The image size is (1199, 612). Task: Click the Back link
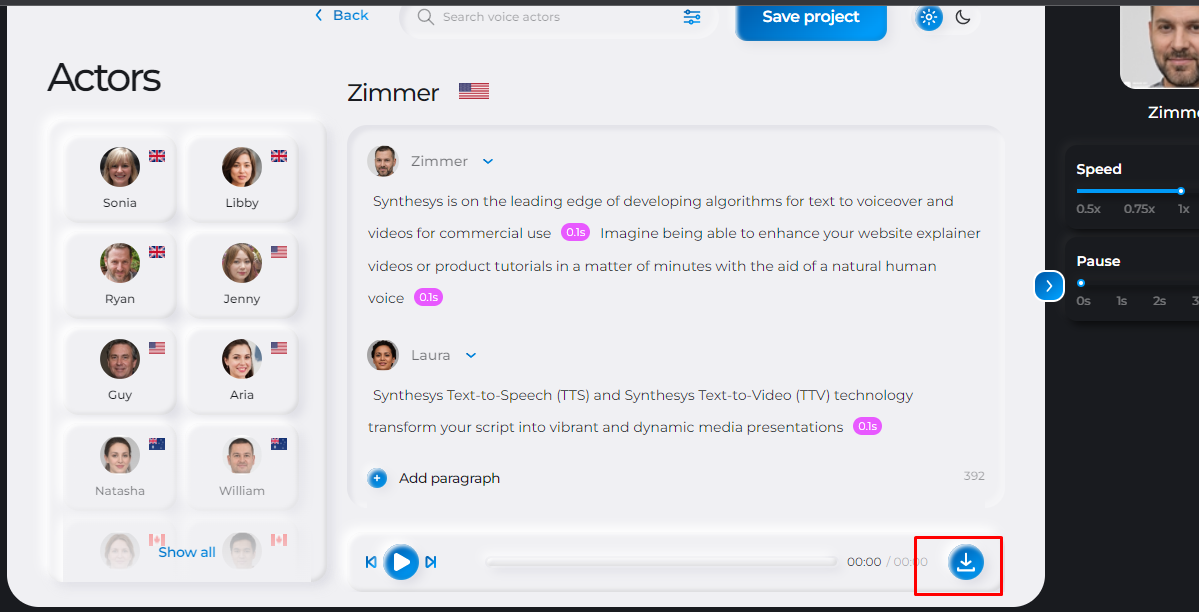pos(342,15)
